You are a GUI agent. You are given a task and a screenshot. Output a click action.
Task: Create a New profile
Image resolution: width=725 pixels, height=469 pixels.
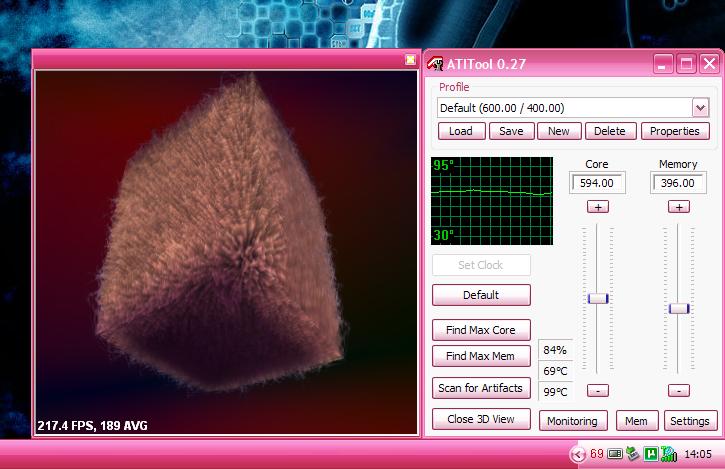click(559, 131)
